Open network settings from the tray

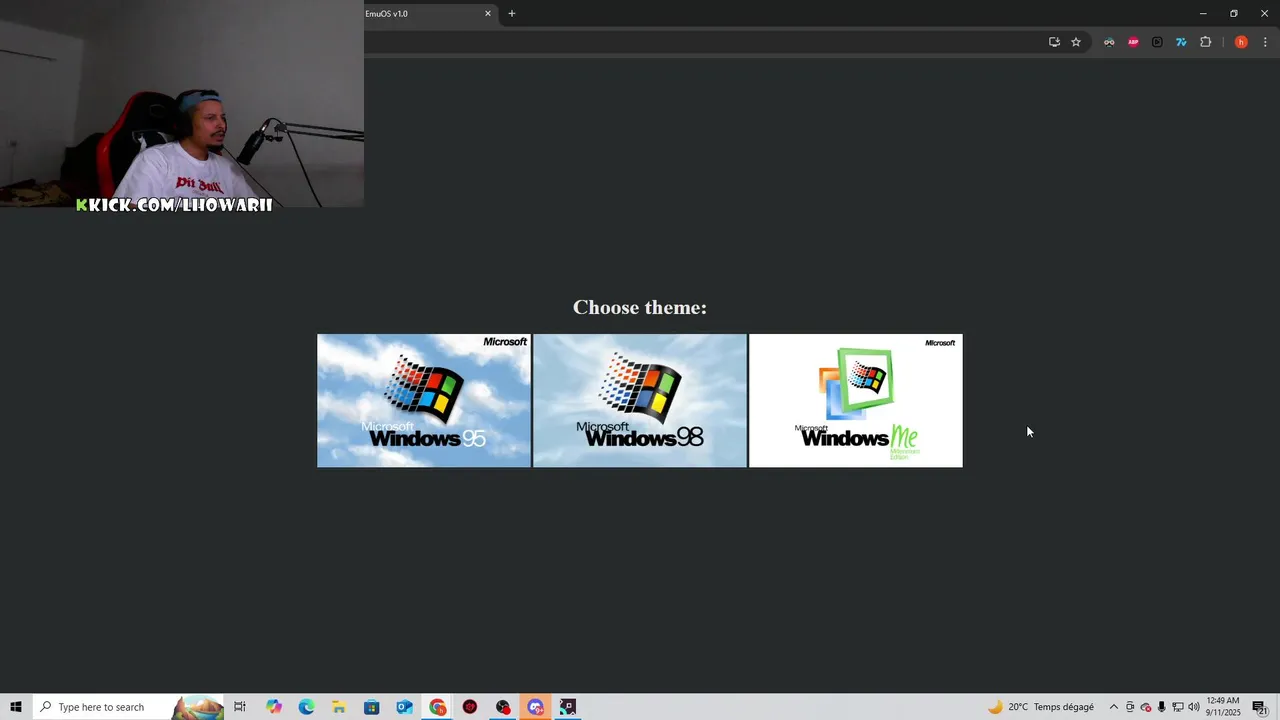1178,707
